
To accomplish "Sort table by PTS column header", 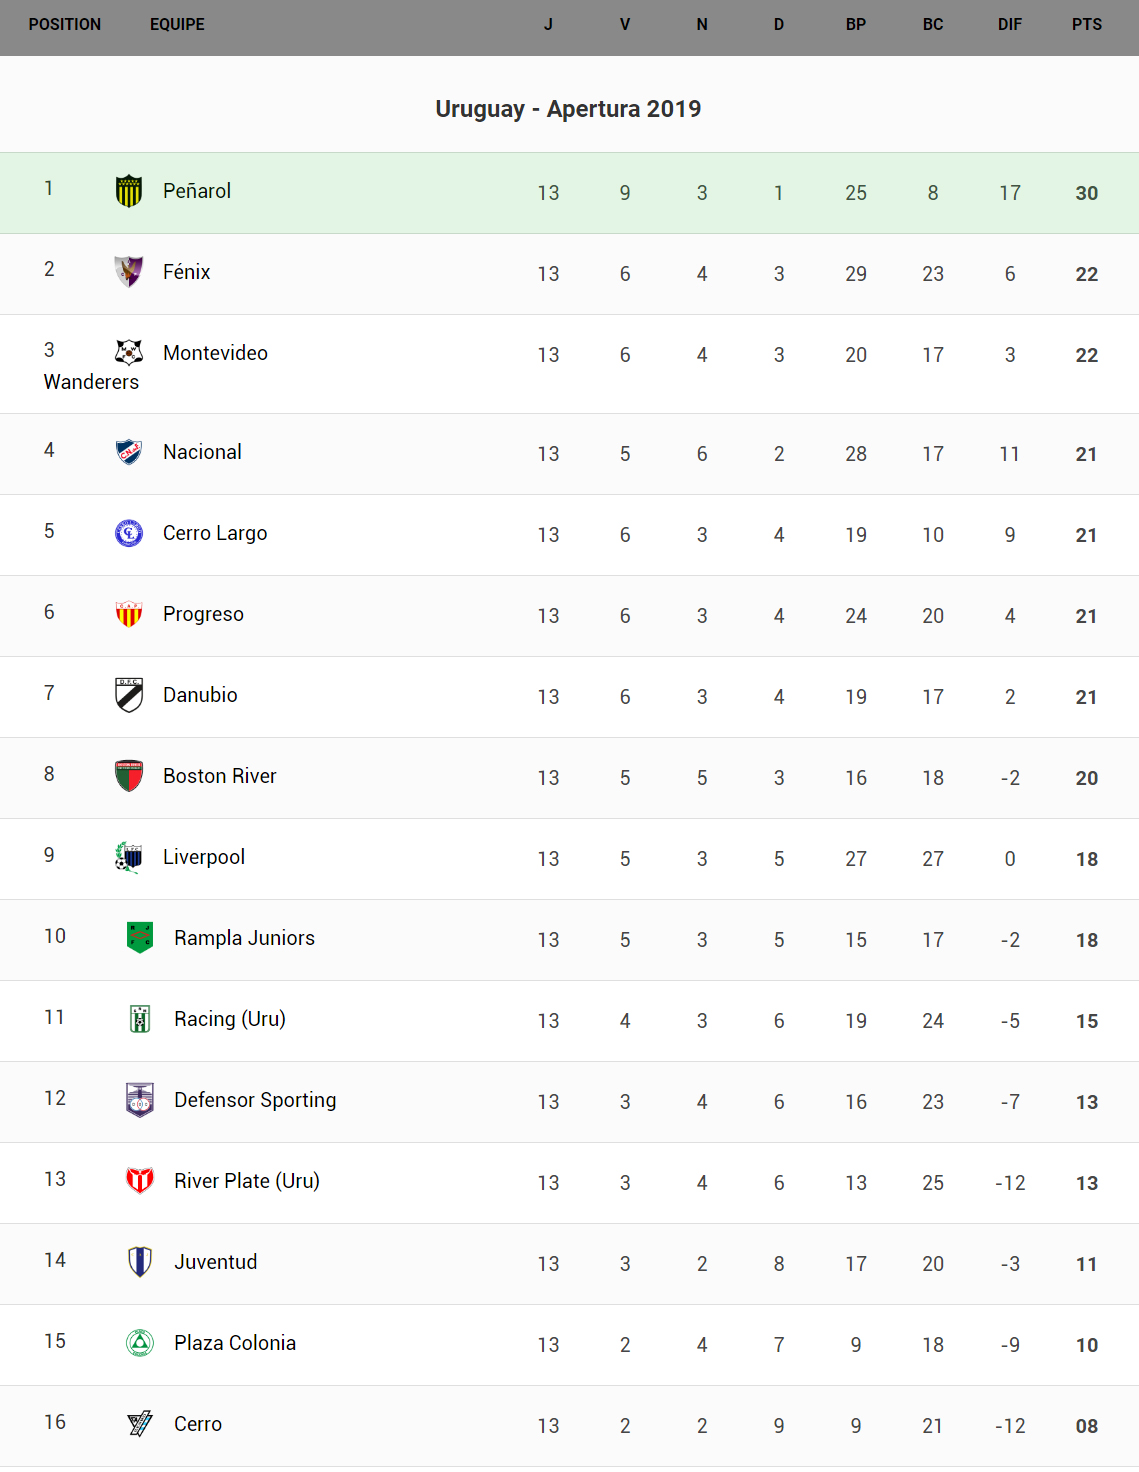I will (1086, 24).
